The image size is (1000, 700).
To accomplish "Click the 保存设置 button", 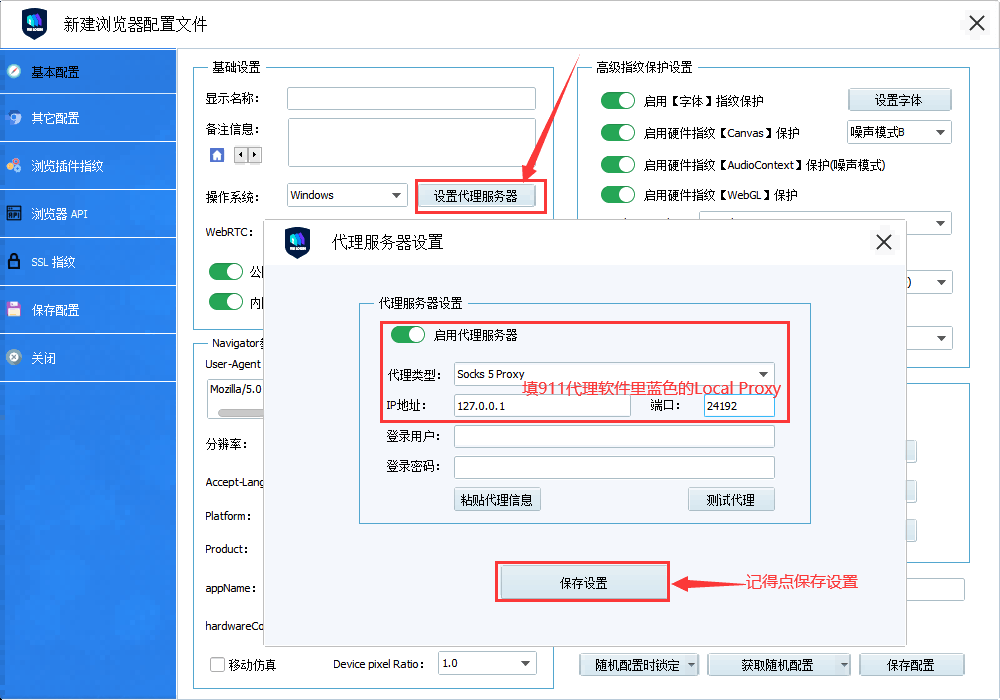I will point(583,583).
